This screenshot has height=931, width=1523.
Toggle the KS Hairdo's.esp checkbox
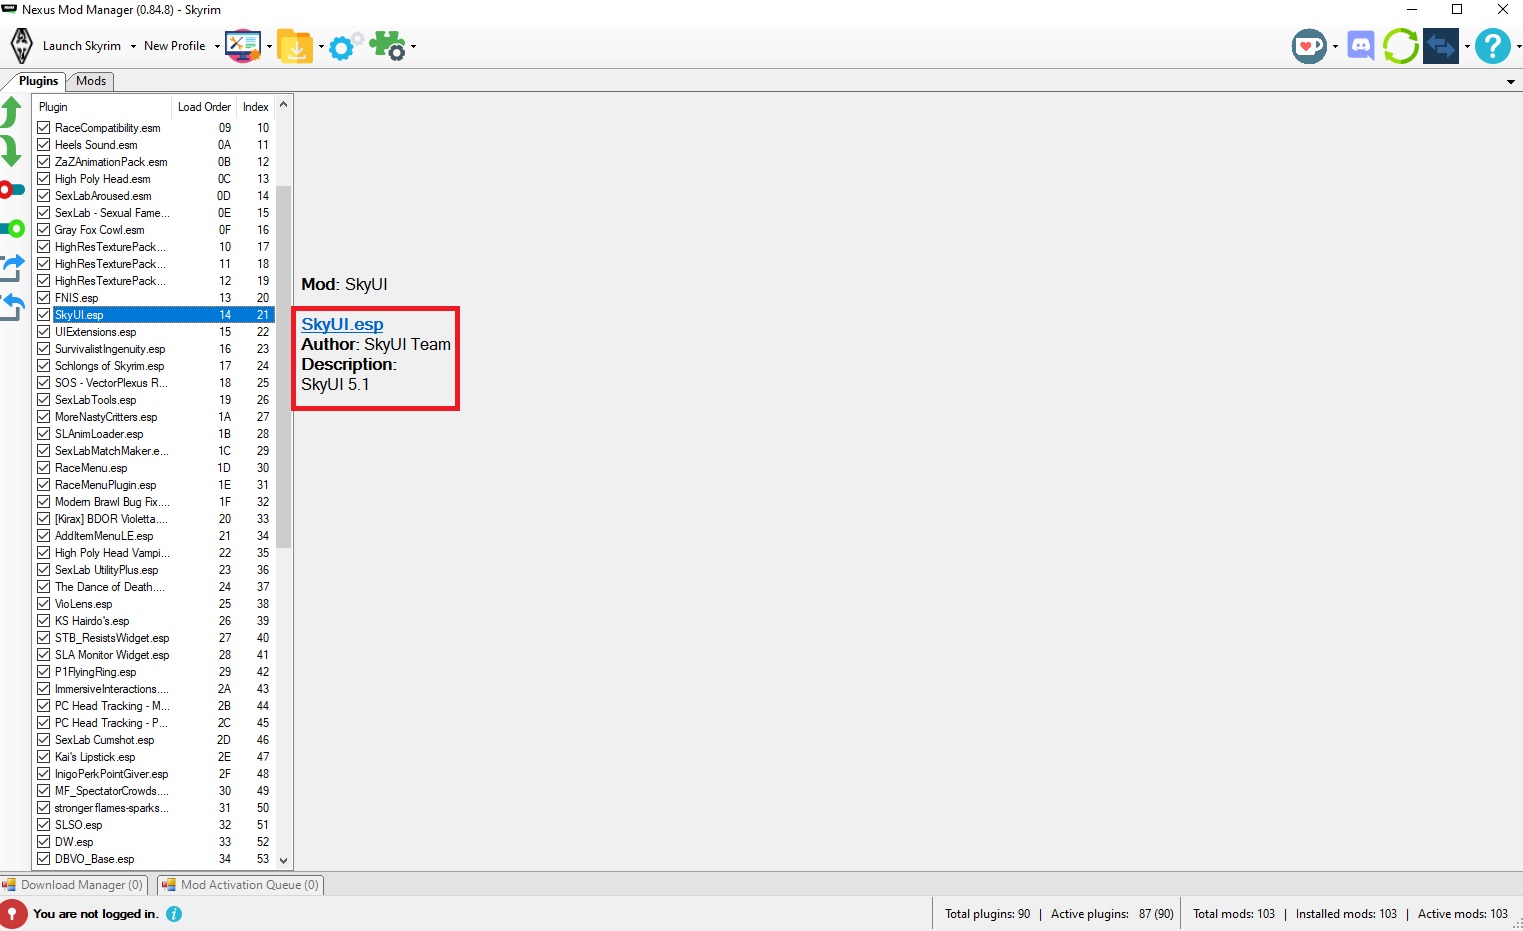coord(44,621)
